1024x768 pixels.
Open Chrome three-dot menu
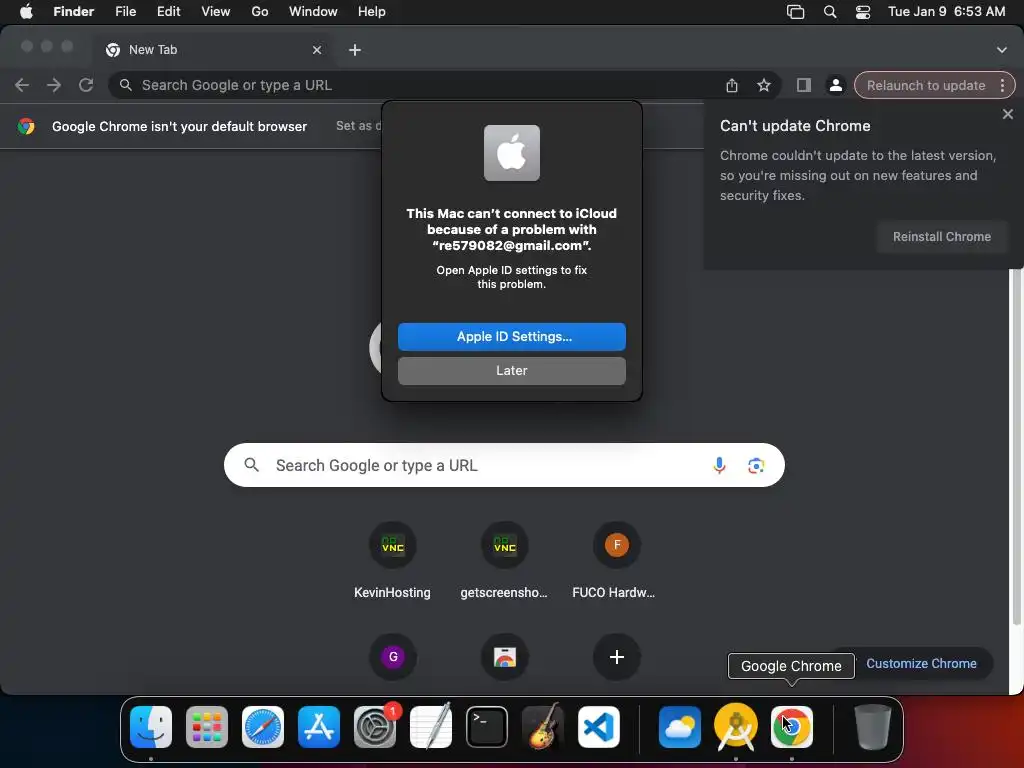[1002, 86]
